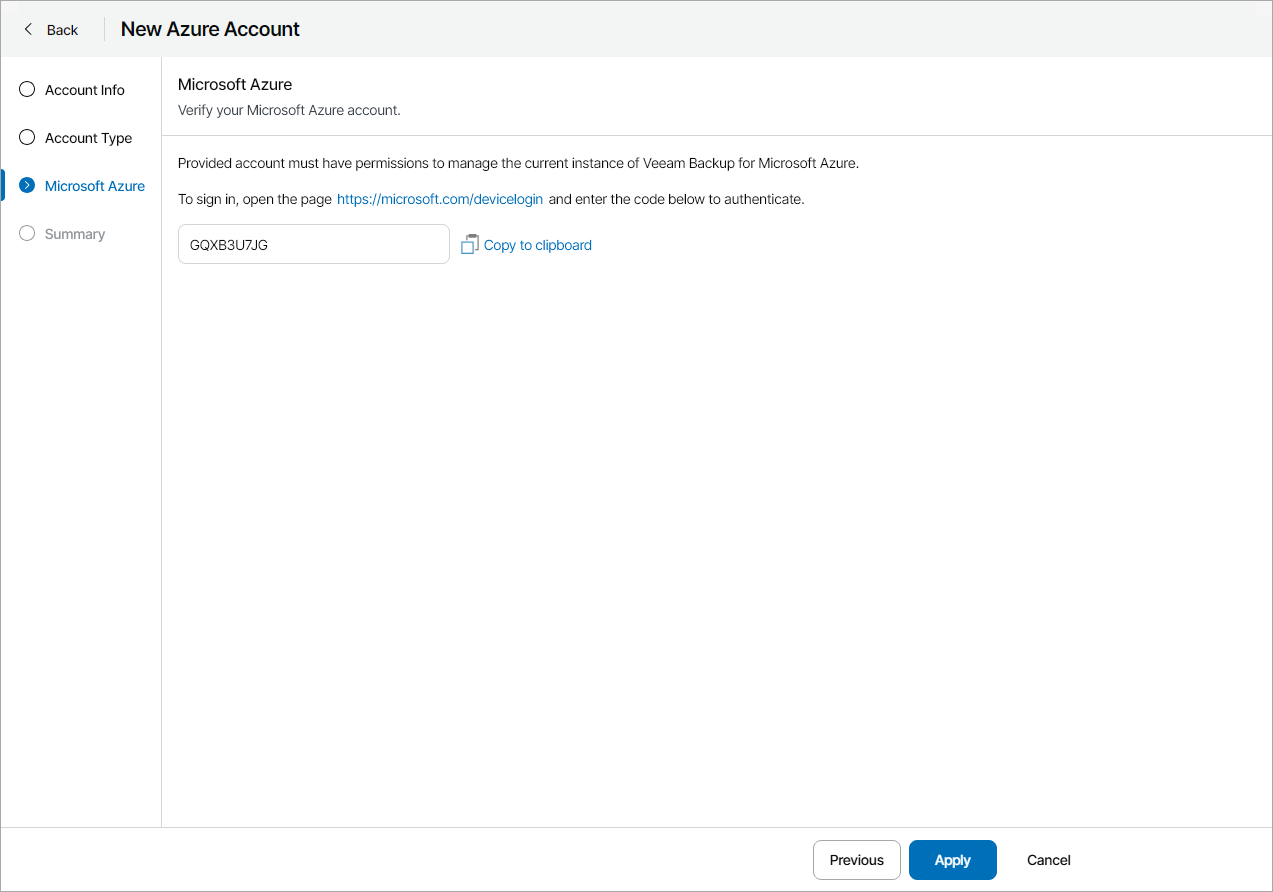This screenshot has height=892, width=1273.
Task: Click the Previous button
Action: 856,859
